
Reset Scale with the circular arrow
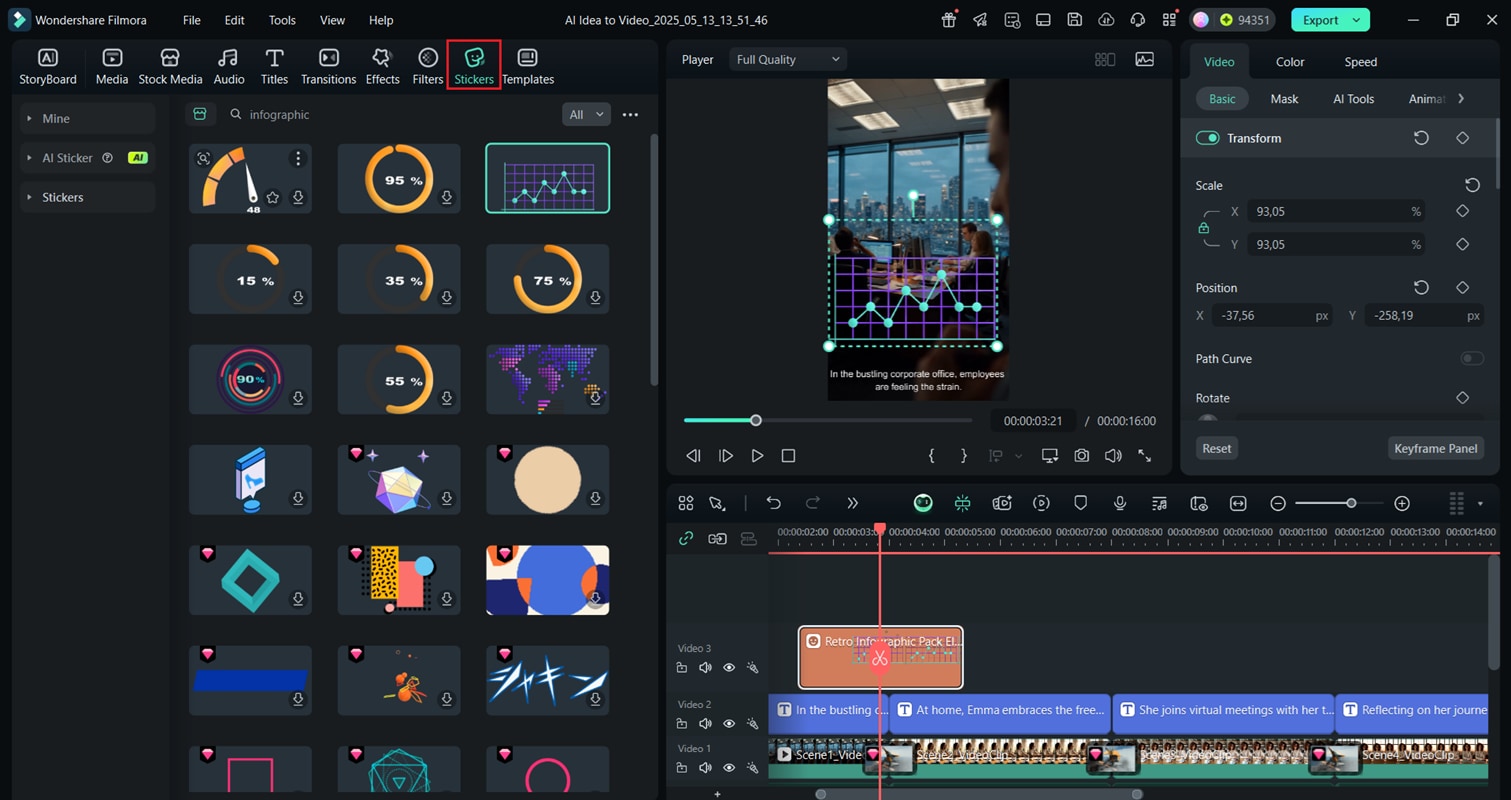pyautogui.click(x=1472, y=185)
